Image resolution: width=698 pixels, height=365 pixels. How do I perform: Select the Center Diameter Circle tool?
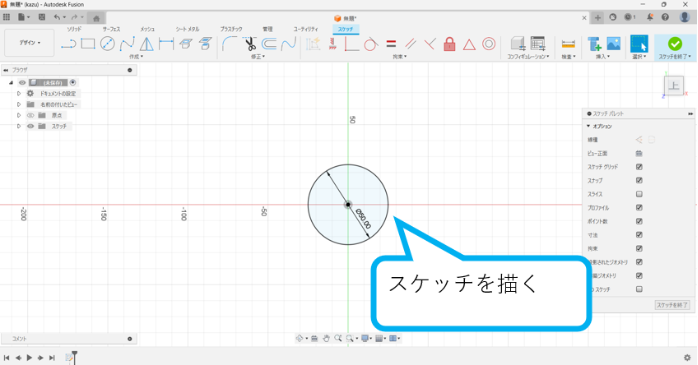tap(107, 44)
